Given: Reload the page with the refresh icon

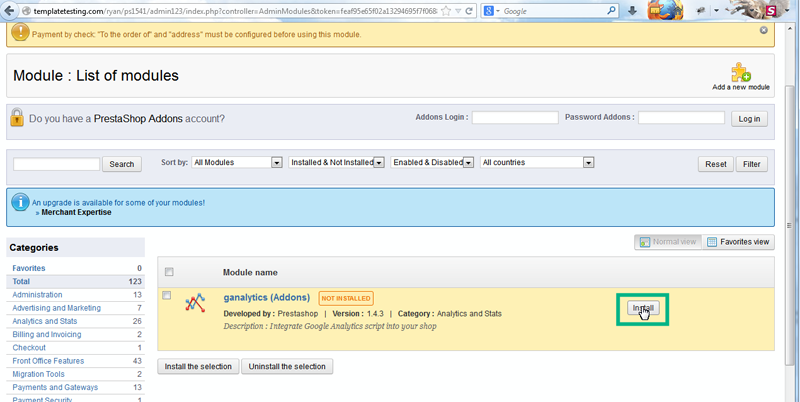Looking at the screenshot, I should coord(469,11).
